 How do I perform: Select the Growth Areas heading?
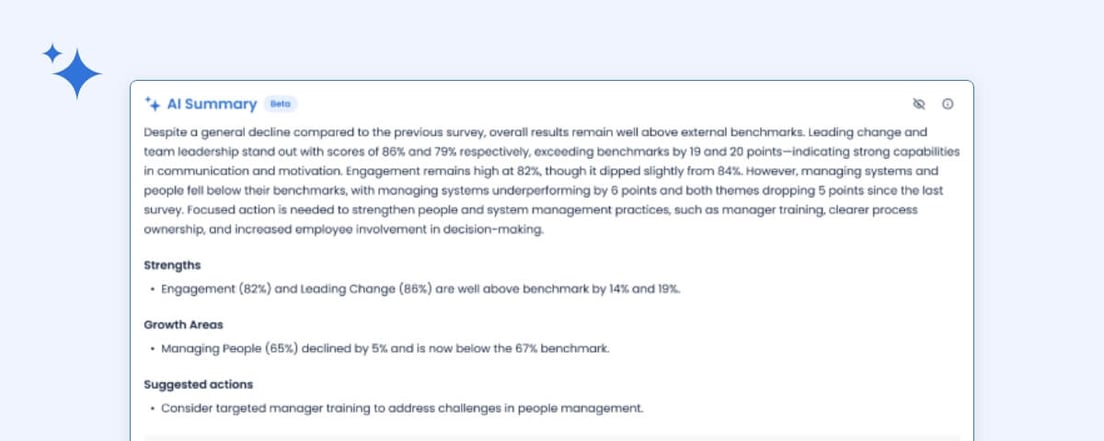pos(183,325)
